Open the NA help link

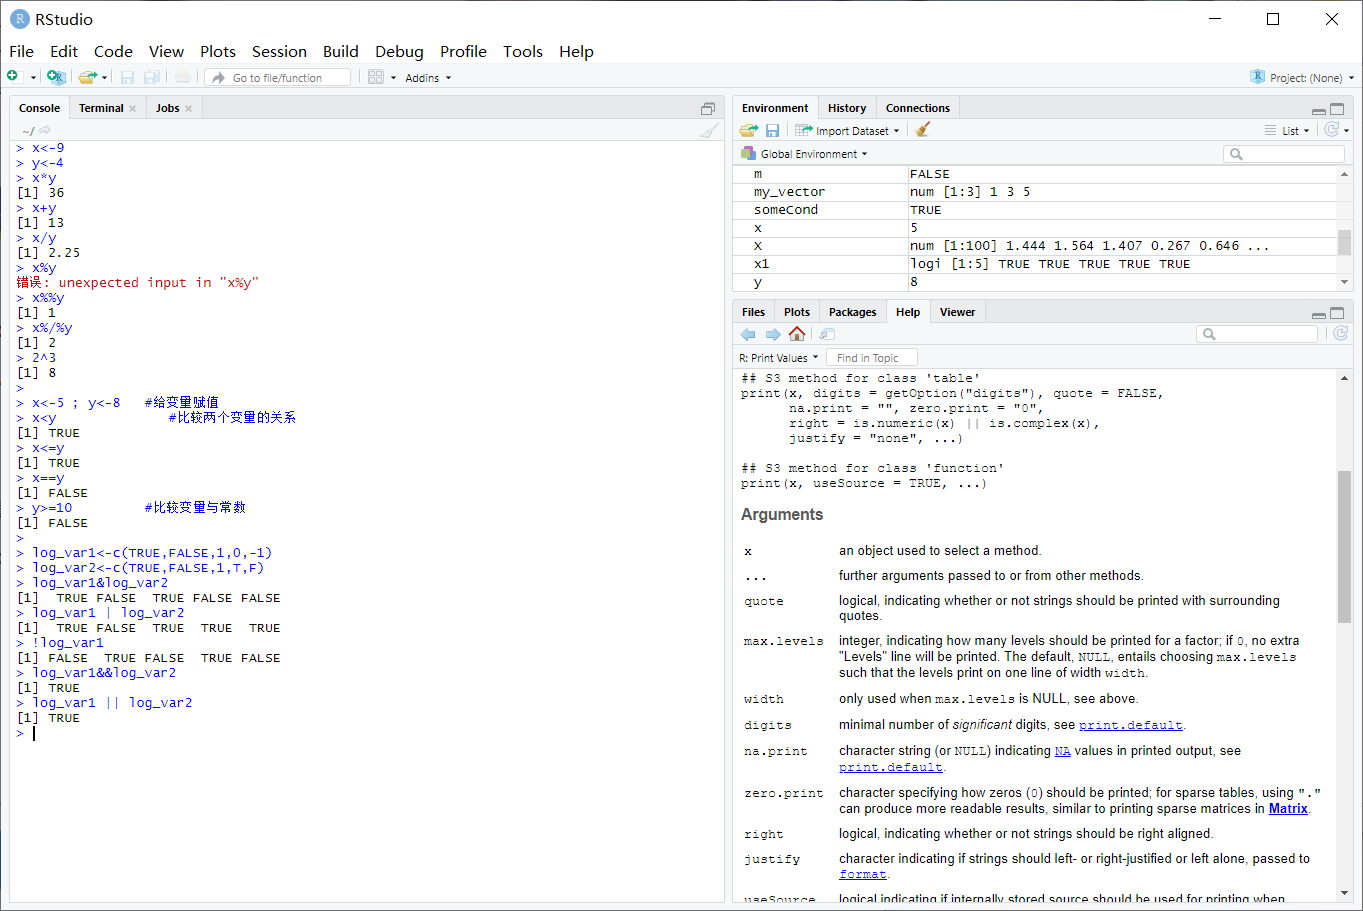1062,751
